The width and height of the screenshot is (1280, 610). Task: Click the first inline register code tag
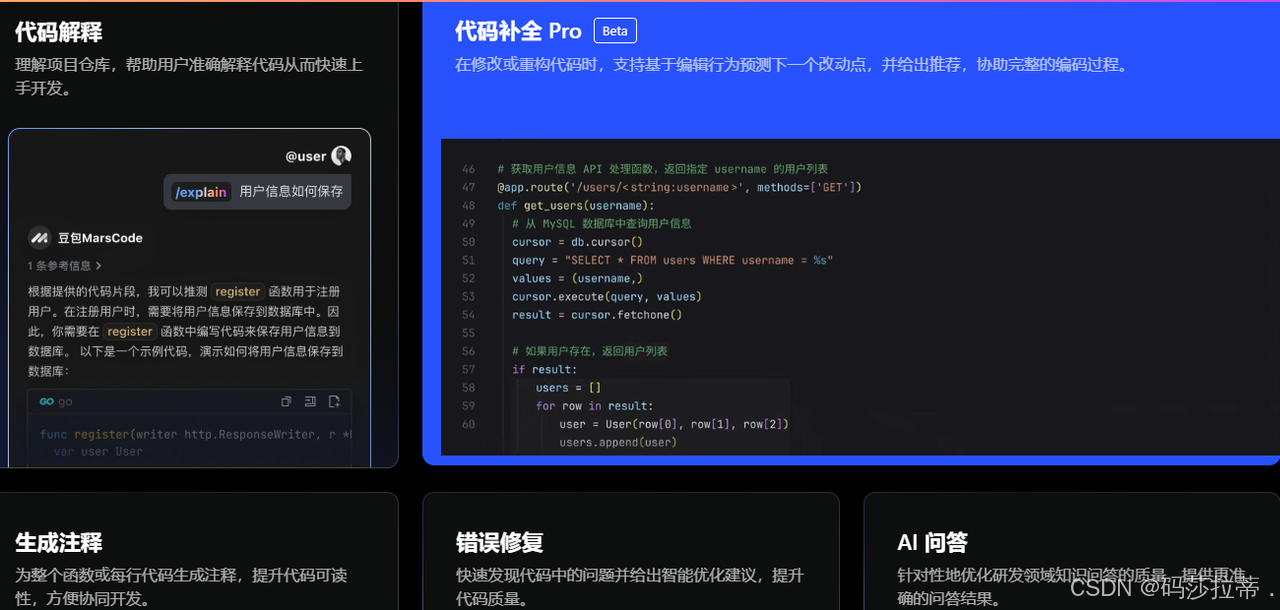[x=238, y=291]
